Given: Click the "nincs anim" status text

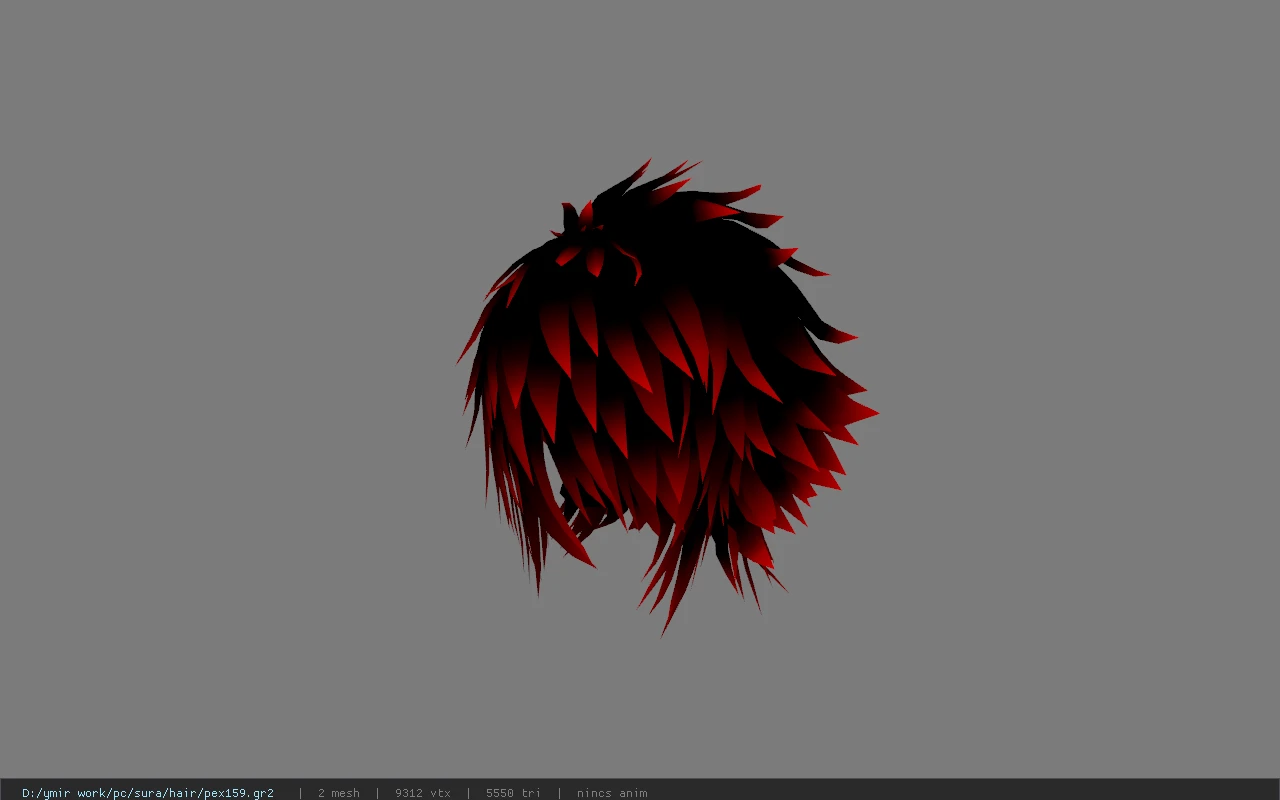Looking at the screenshot, I should tap(612, 793).
